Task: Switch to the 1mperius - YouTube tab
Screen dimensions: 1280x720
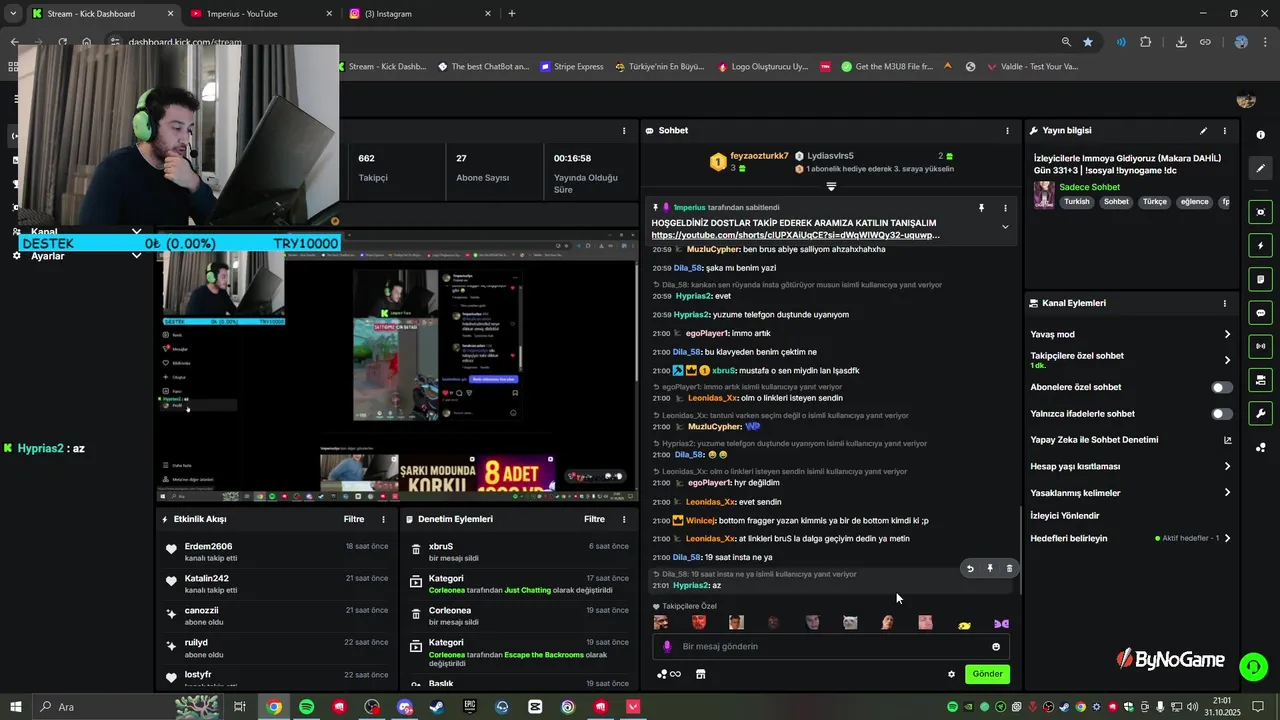Action: tap(260, 13)
